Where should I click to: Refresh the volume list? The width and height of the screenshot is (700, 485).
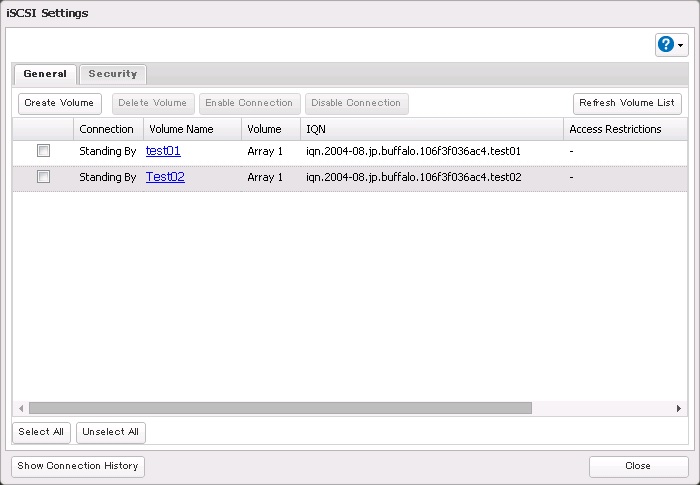(627, 103)
